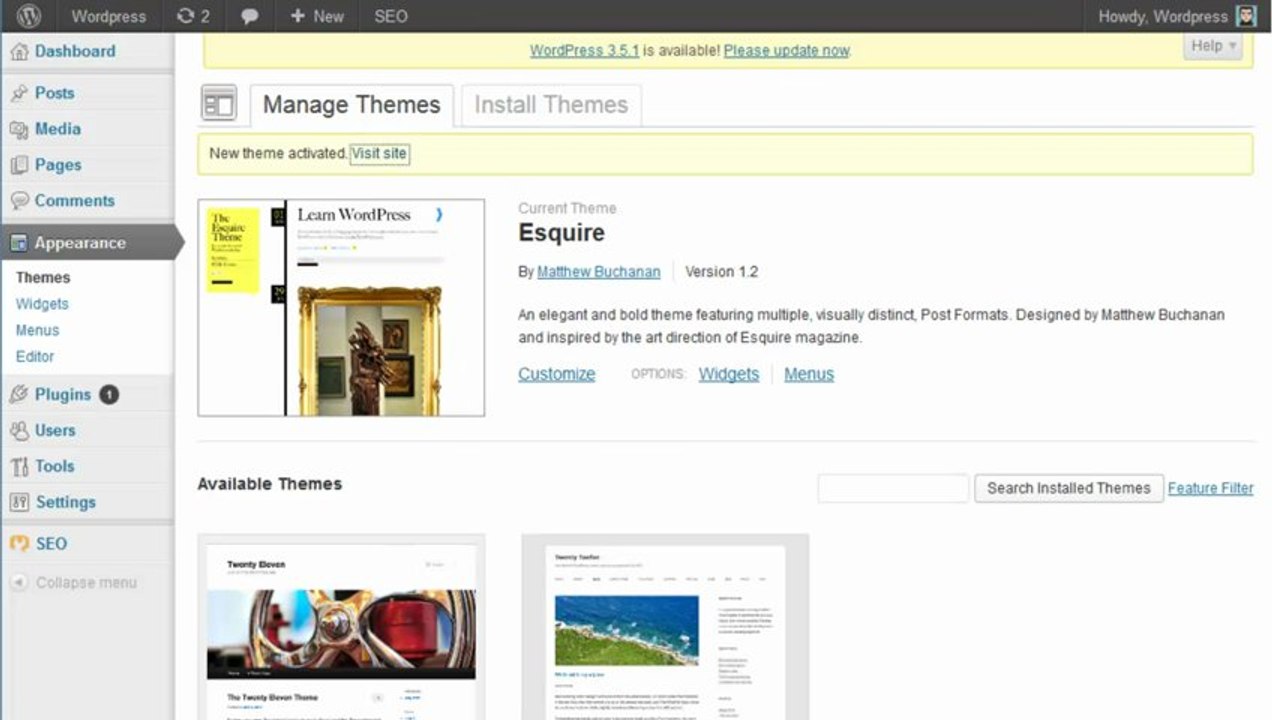The image size is (1272, 720).
Task: Open the Media menu label
Action: click(x=58, y=129)
